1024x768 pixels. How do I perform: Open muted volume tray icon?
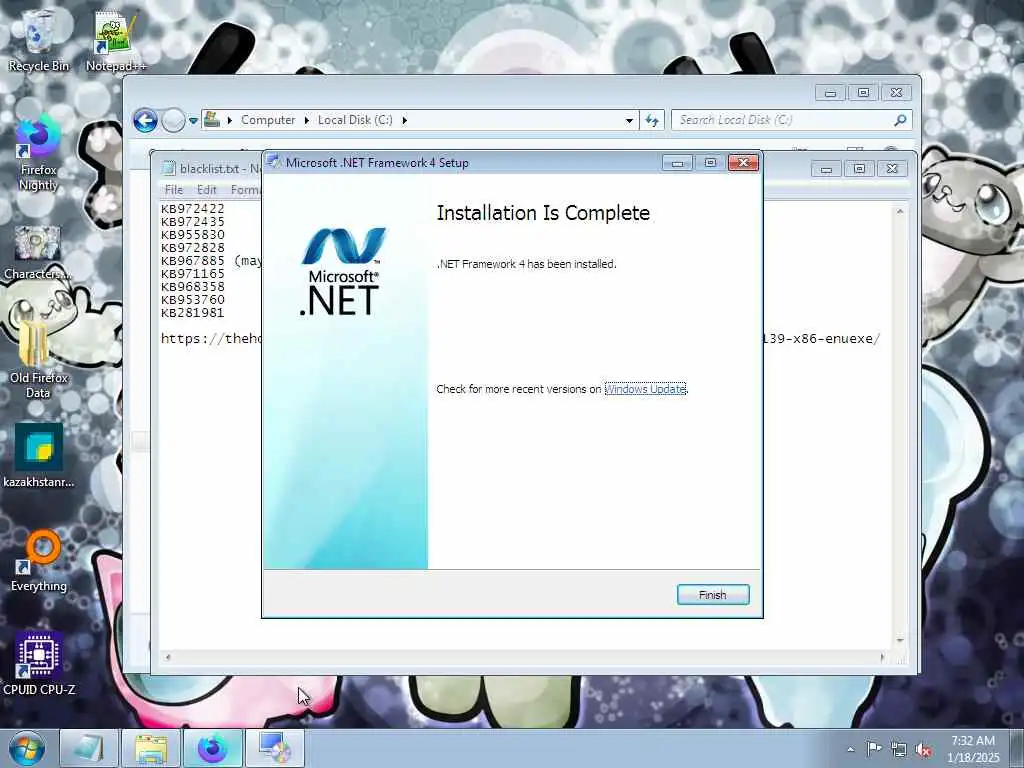923,749
